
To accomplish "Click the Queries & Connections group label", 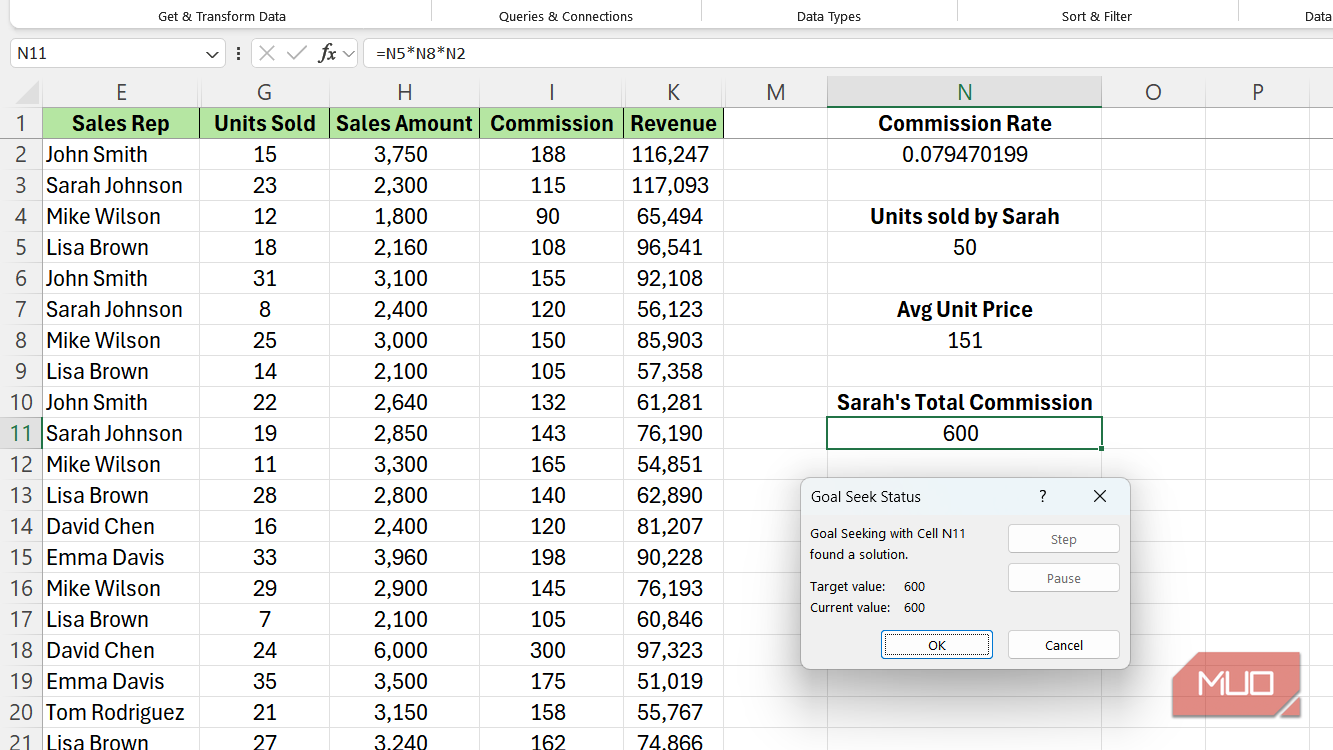I will 566,16.
